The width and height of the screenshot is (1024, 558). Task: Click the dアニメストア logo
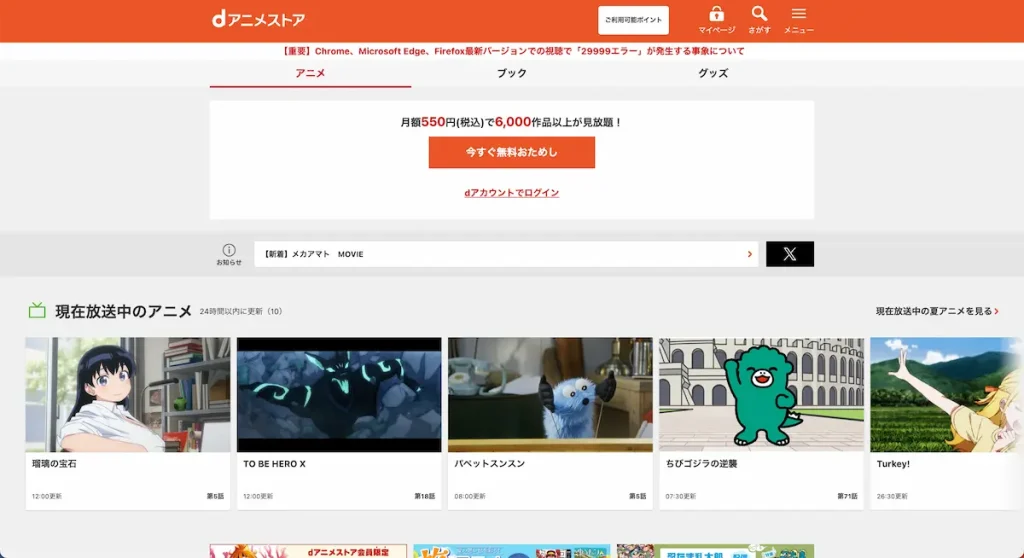259,20
